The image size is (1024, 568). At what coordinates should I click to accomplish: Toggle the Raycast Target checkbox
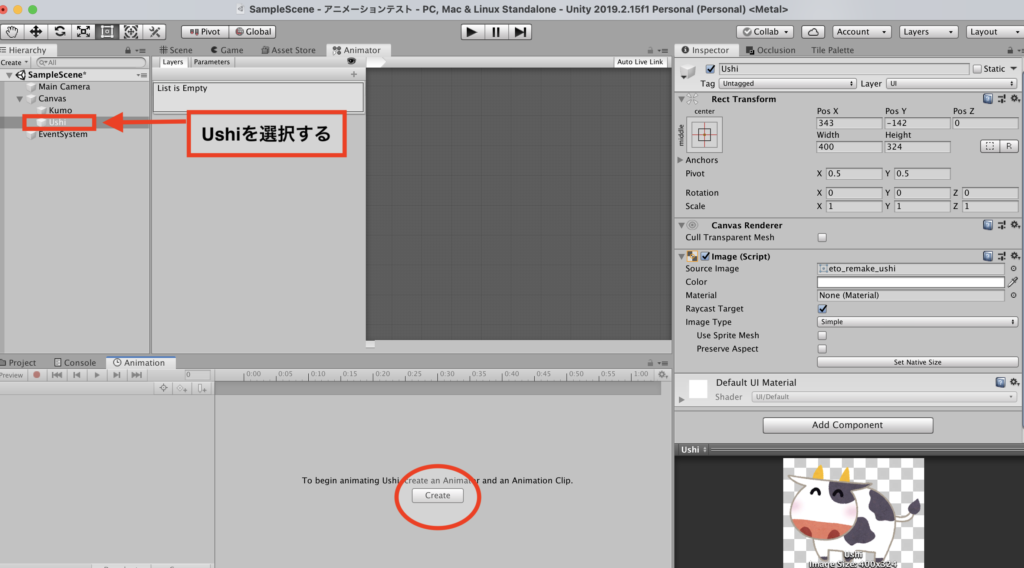822,309
